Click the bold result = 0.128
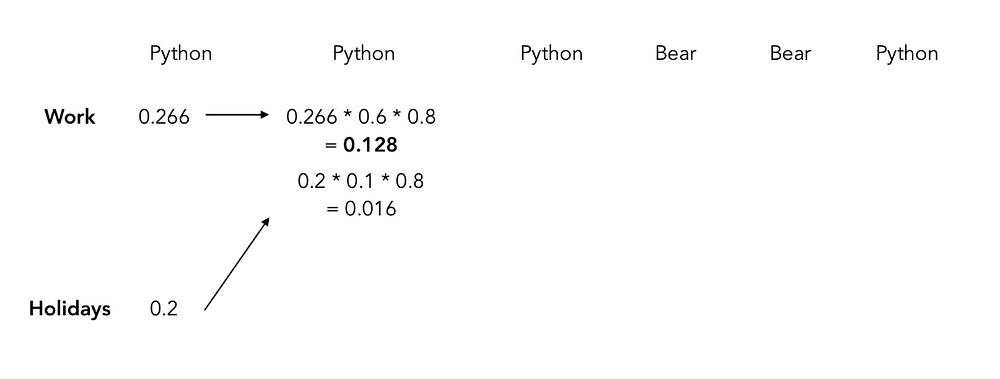The height and width of the screenshot is (379, 1000). click(x=361, y=145)
